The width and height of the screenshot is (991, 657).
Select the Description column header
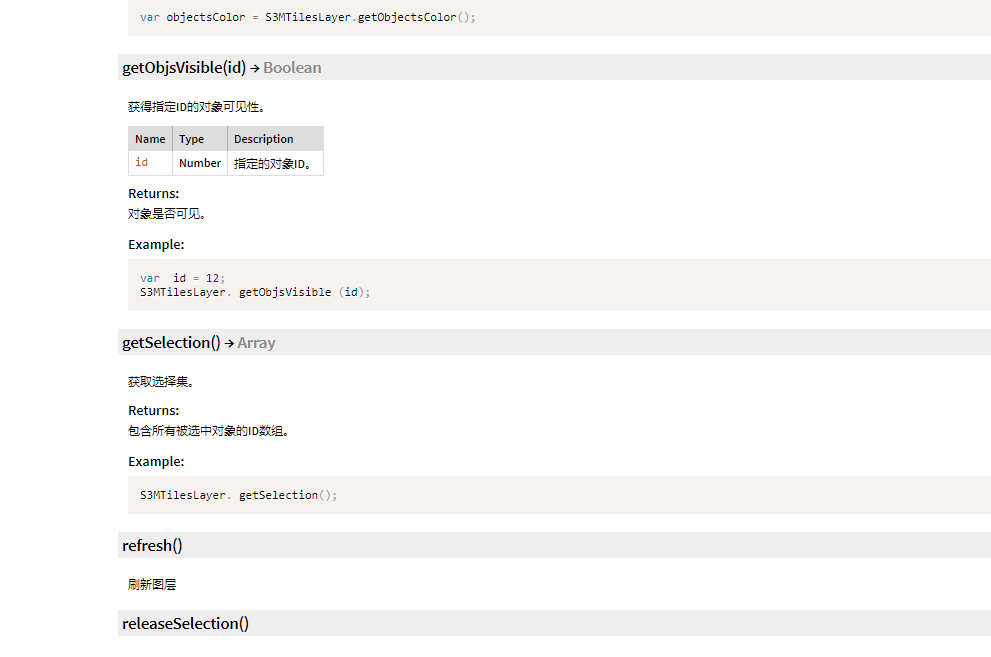point(276,139)
